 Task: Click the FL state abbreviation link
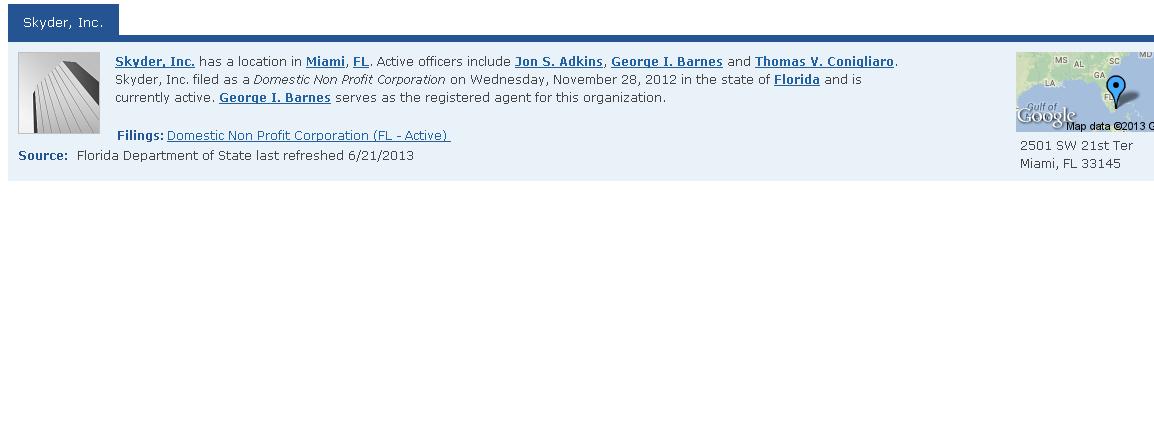[x=361, y=62]
